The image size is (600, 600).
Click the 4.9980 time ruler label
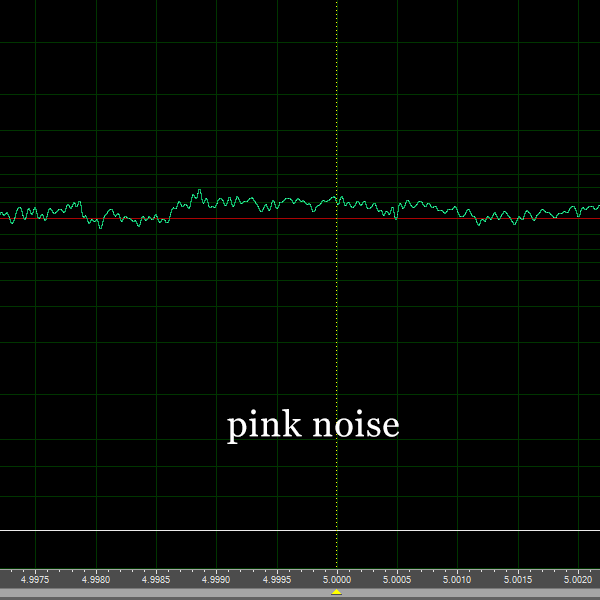pyautogui.click(x=97, y=579)
